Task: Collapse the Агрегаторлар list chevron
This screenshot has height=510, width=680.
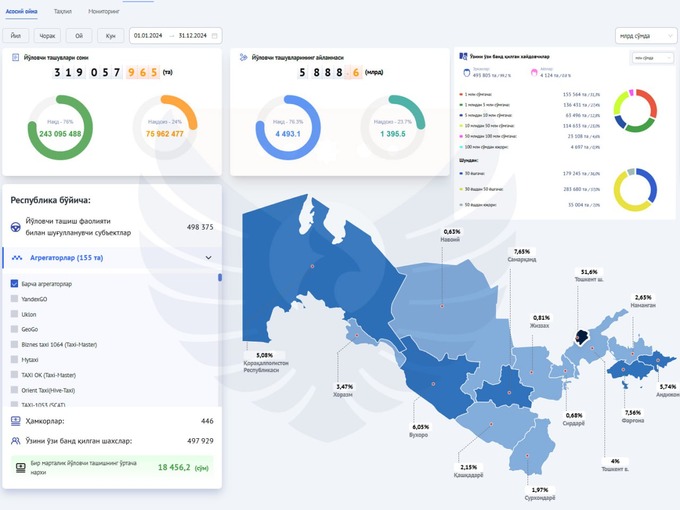Action: point(208,257)
